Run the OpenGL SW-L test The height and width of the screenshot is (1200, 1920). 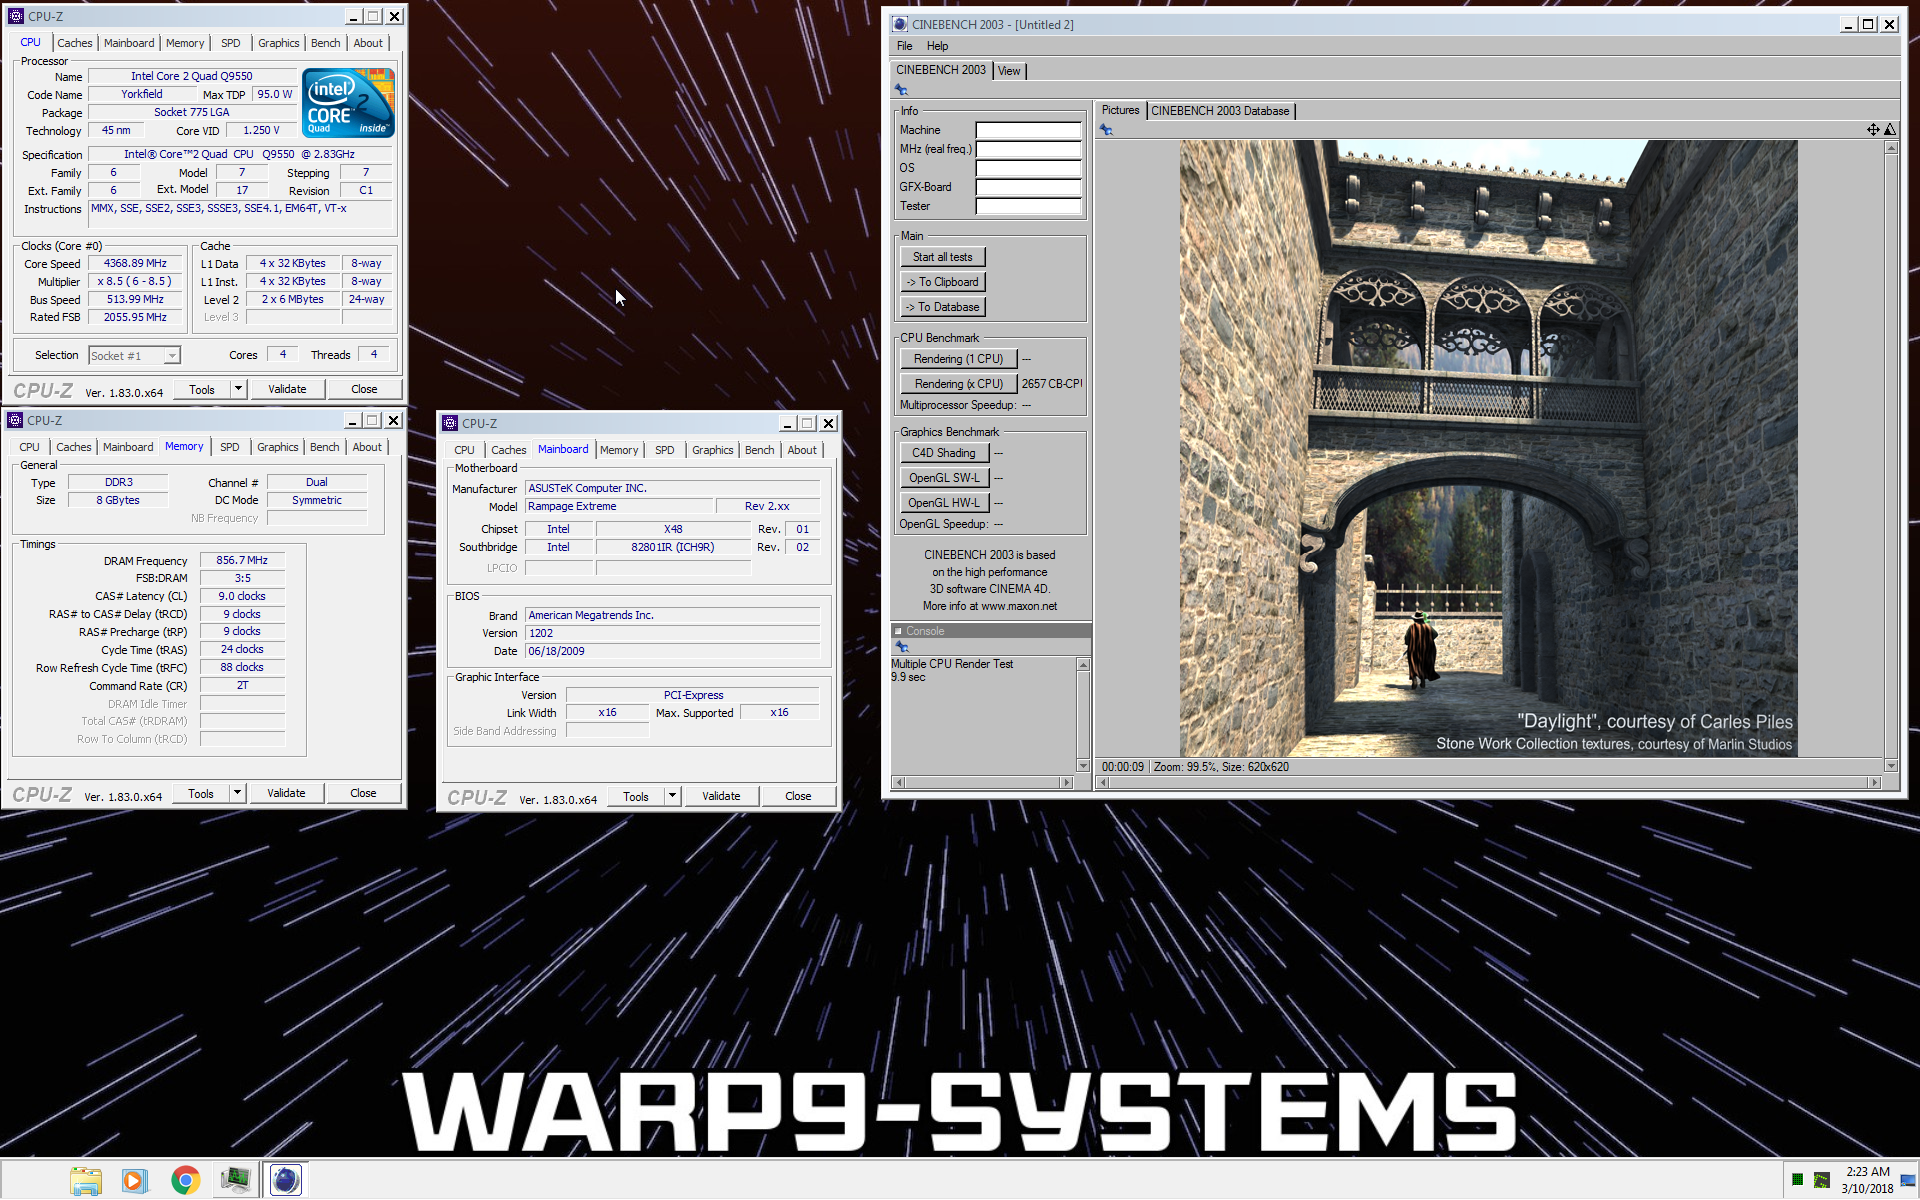[x=944, y=478]
